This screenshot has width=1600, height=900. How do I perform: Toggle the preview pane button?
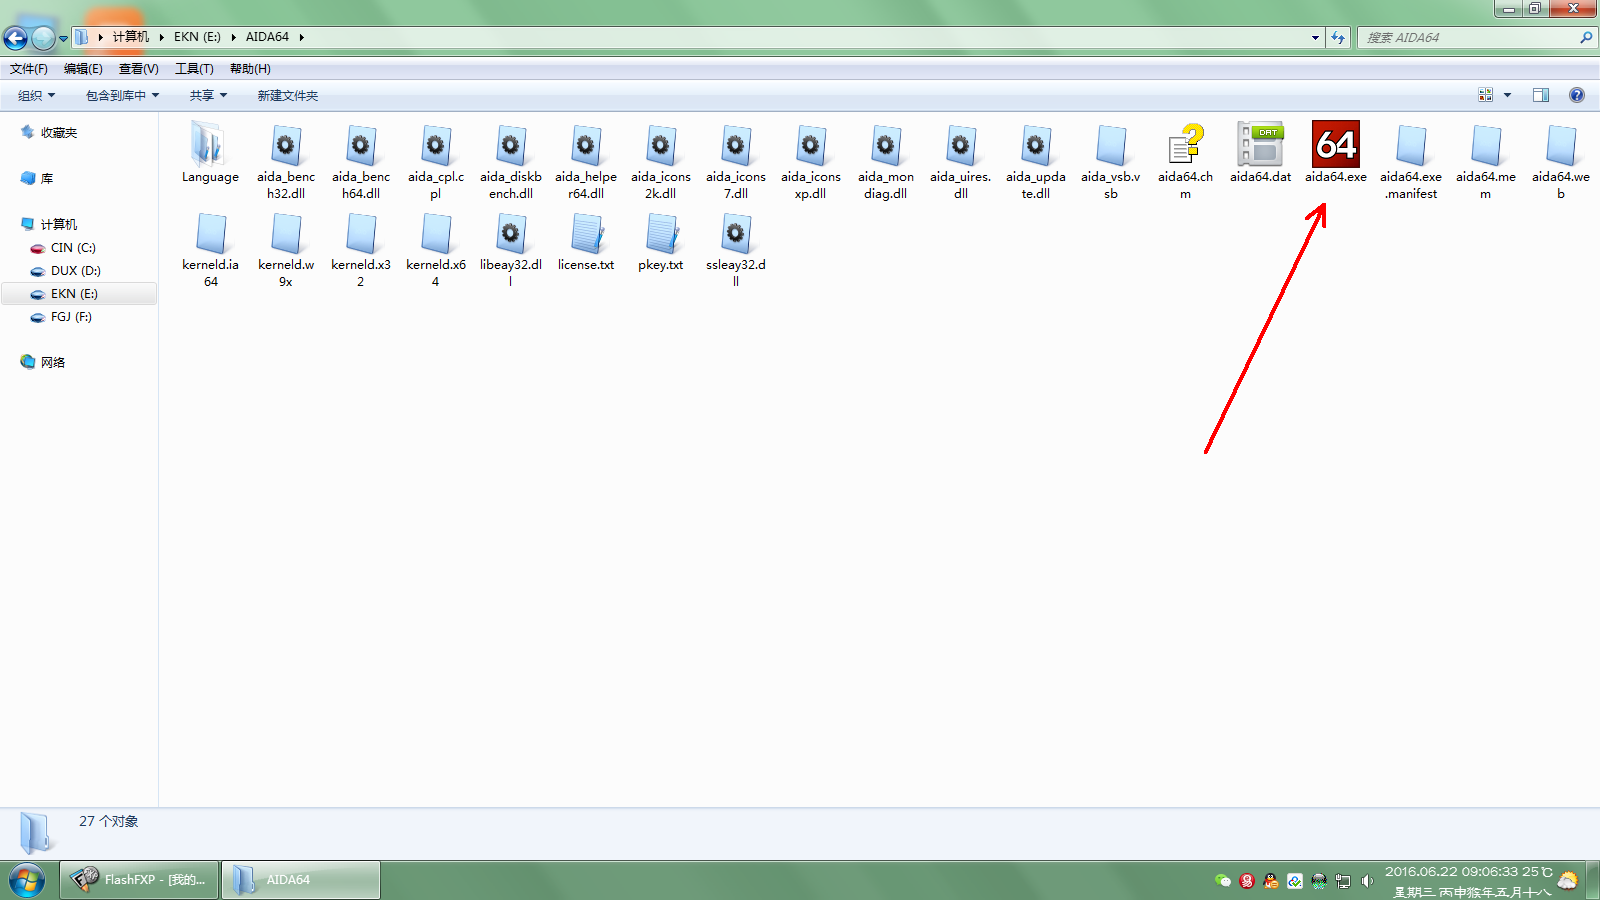[x=1541, y=95]
